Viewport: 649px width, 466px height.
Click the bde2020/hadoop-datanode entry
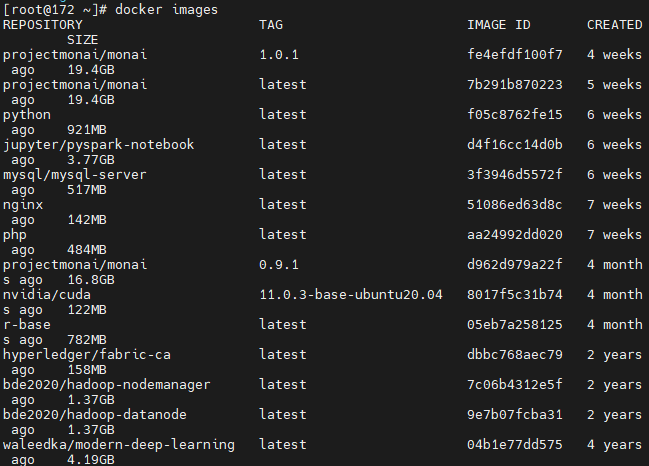click(x=95, y=415)
